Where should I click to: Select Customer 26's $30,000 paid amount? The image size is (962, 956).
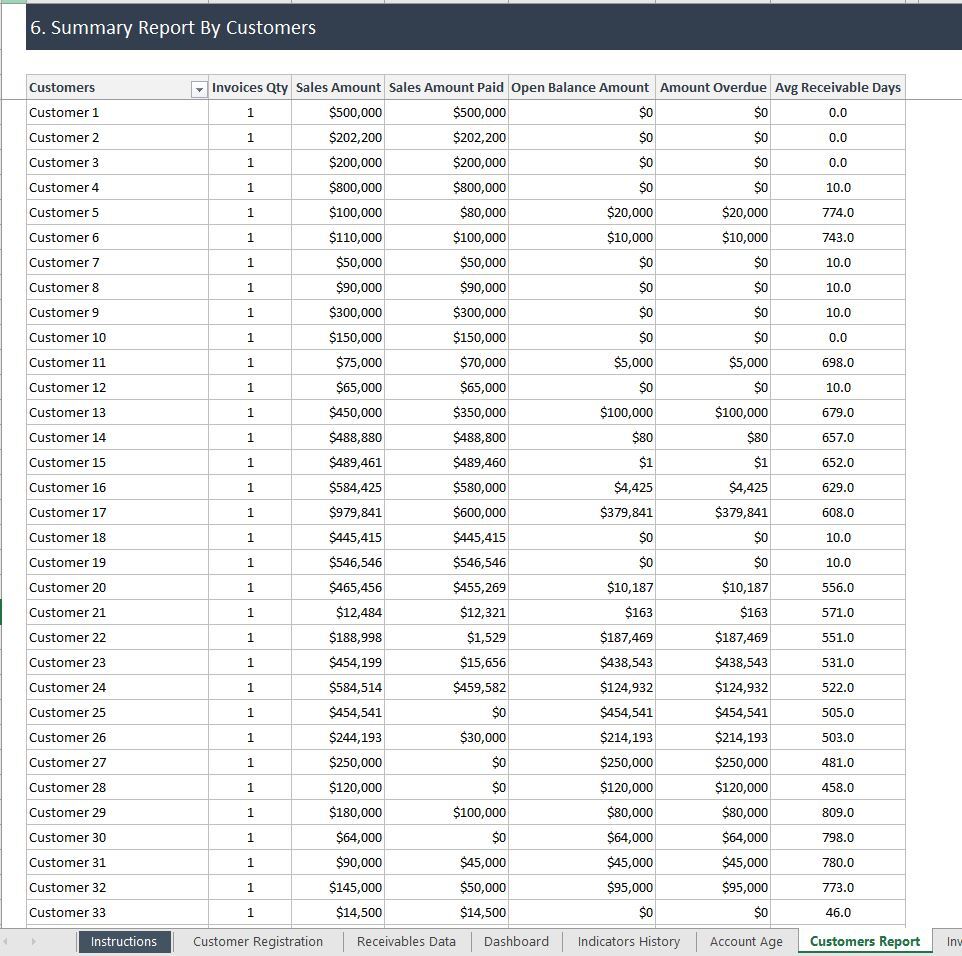446,738
